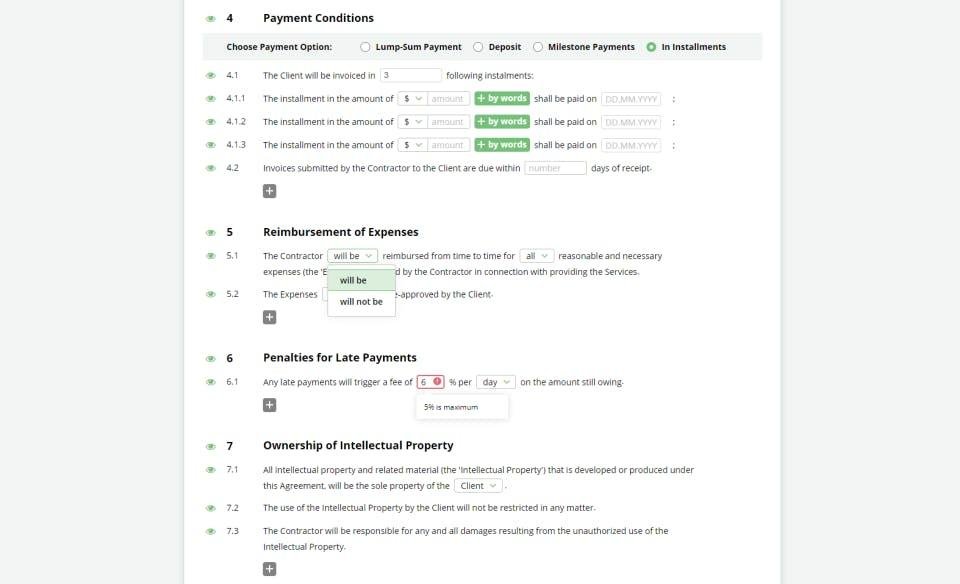
Task: Toggle visibility of clause 7.2
Action: coord(211,508)
